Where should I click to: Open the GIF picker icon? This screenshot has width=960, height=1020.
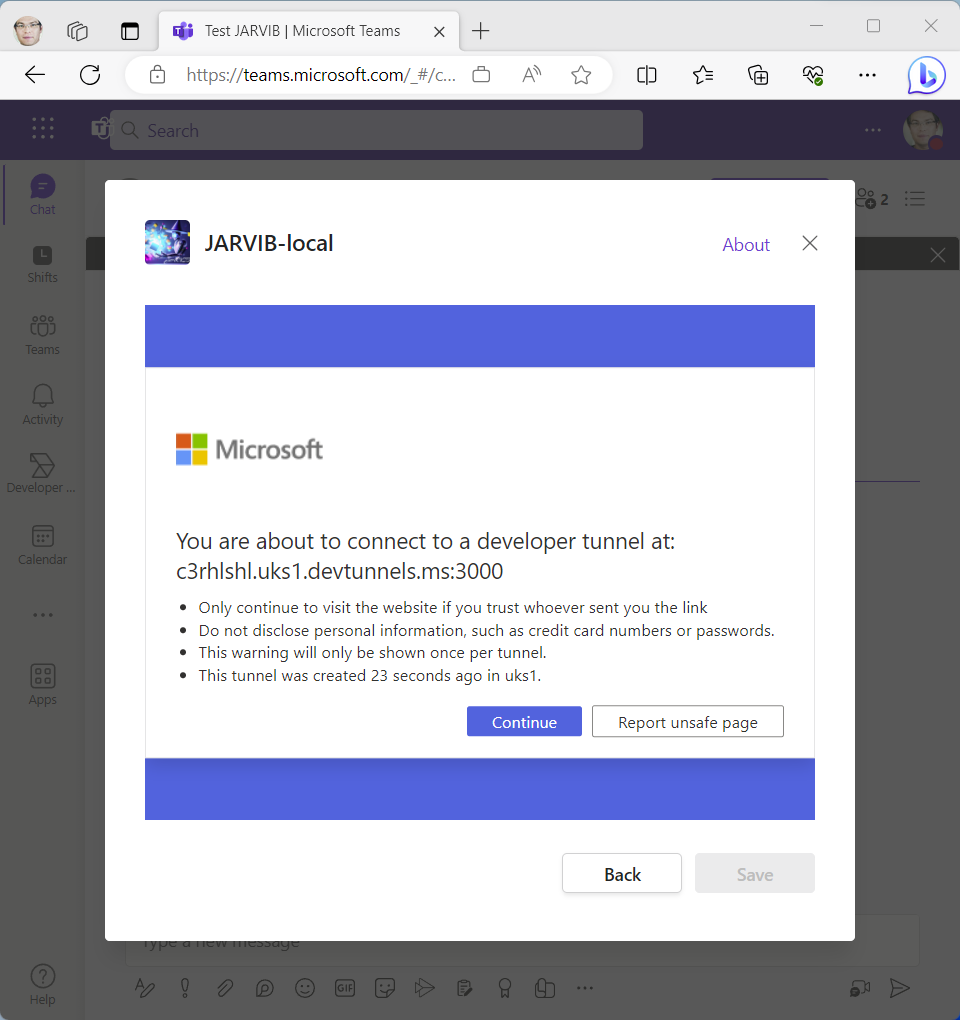[x=345, y=988]
